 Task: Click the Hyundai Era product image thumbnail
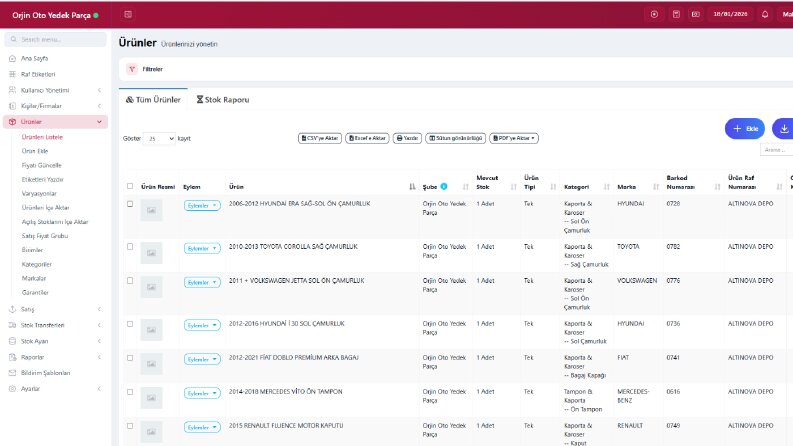[151, 210]
